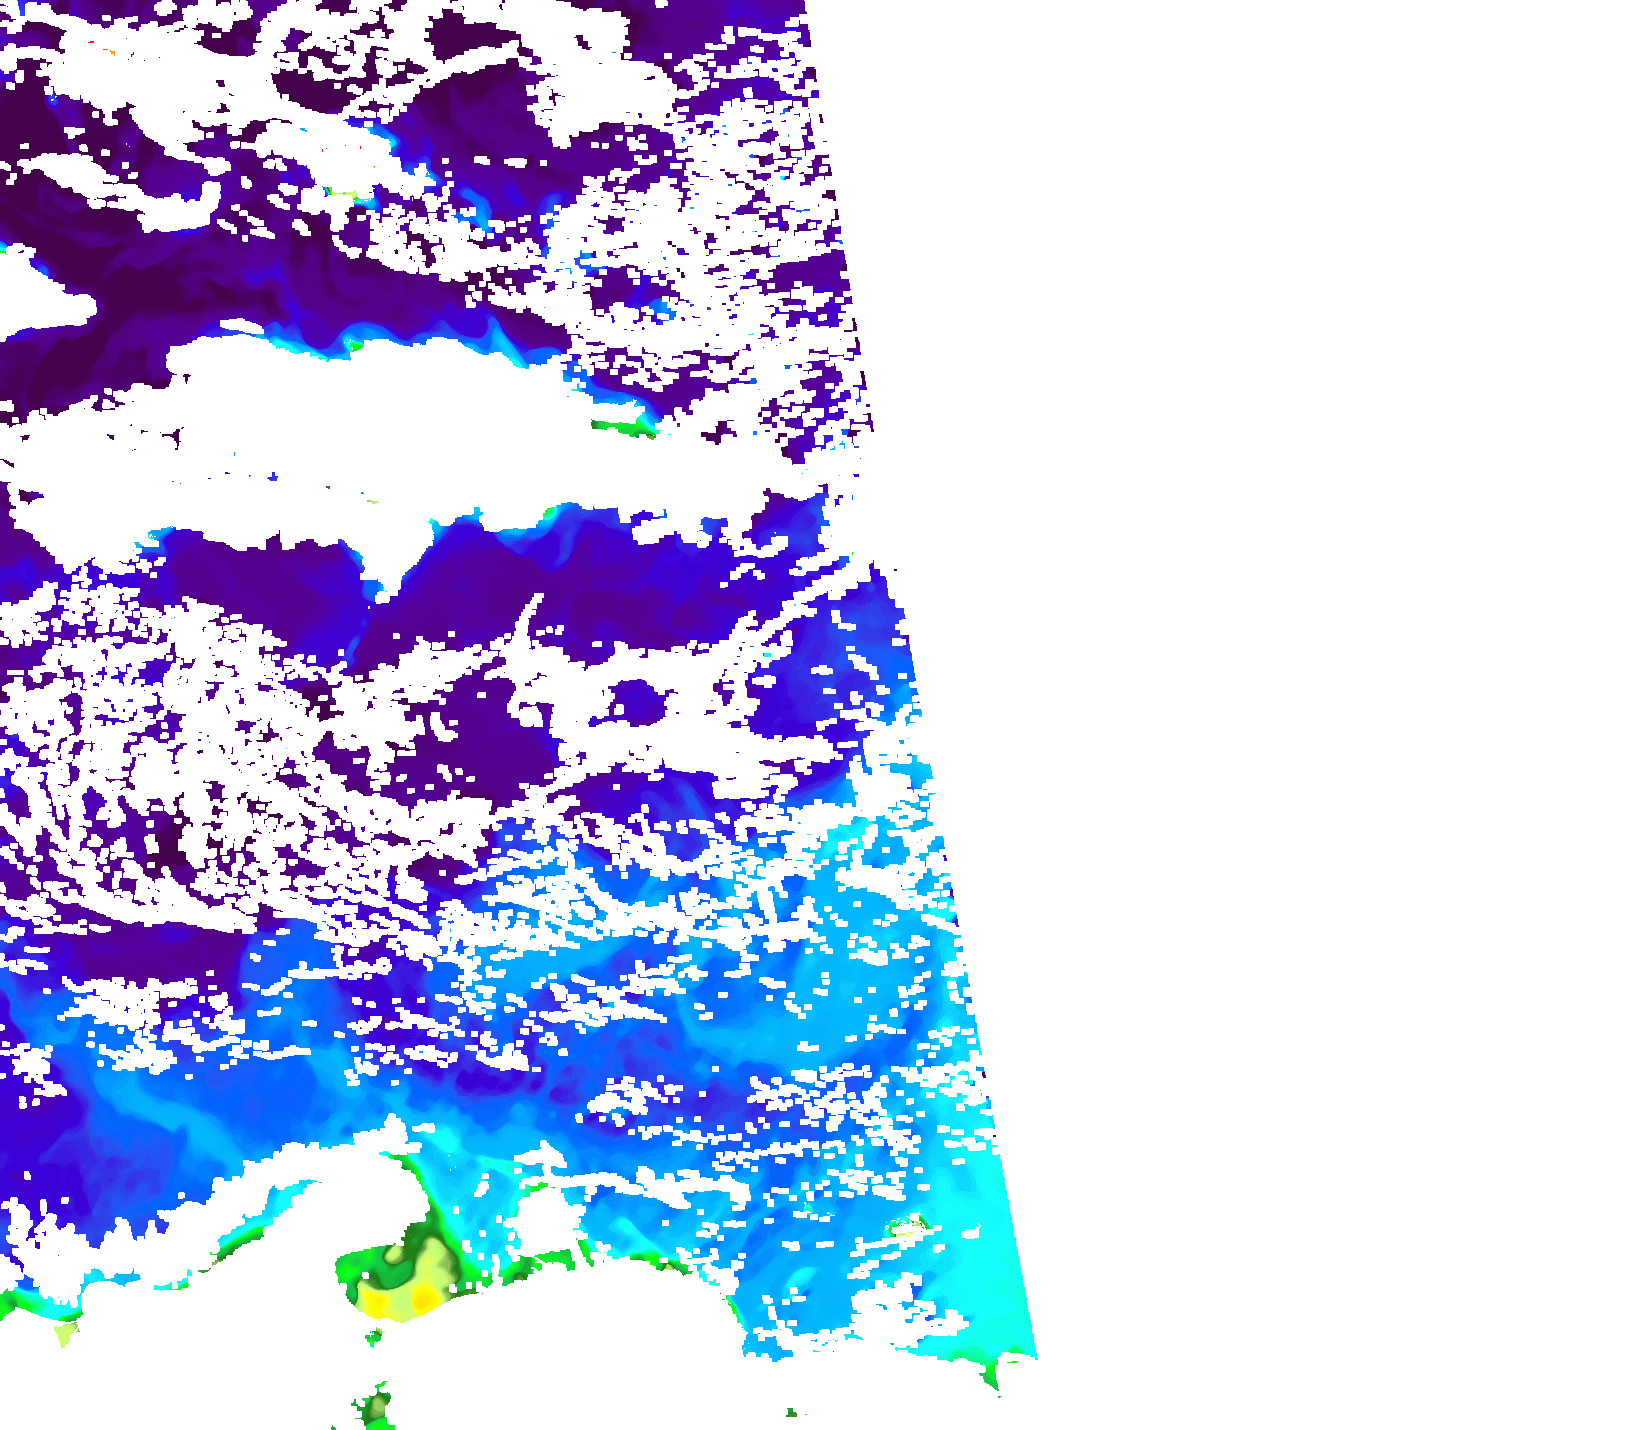Click the small green island fragment at the bottom
The height and width of the screenshot is (1430, 1650).
pos(376,1407)
